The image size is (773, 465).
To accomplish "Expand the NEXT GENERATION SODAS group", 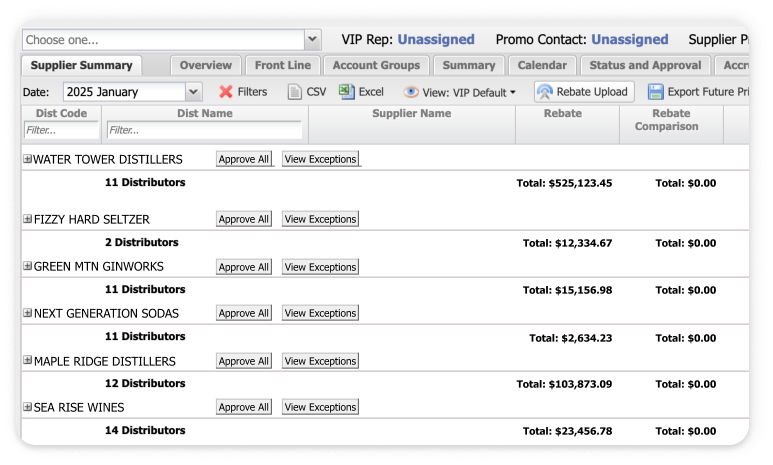I will click(x=27, y=313).
